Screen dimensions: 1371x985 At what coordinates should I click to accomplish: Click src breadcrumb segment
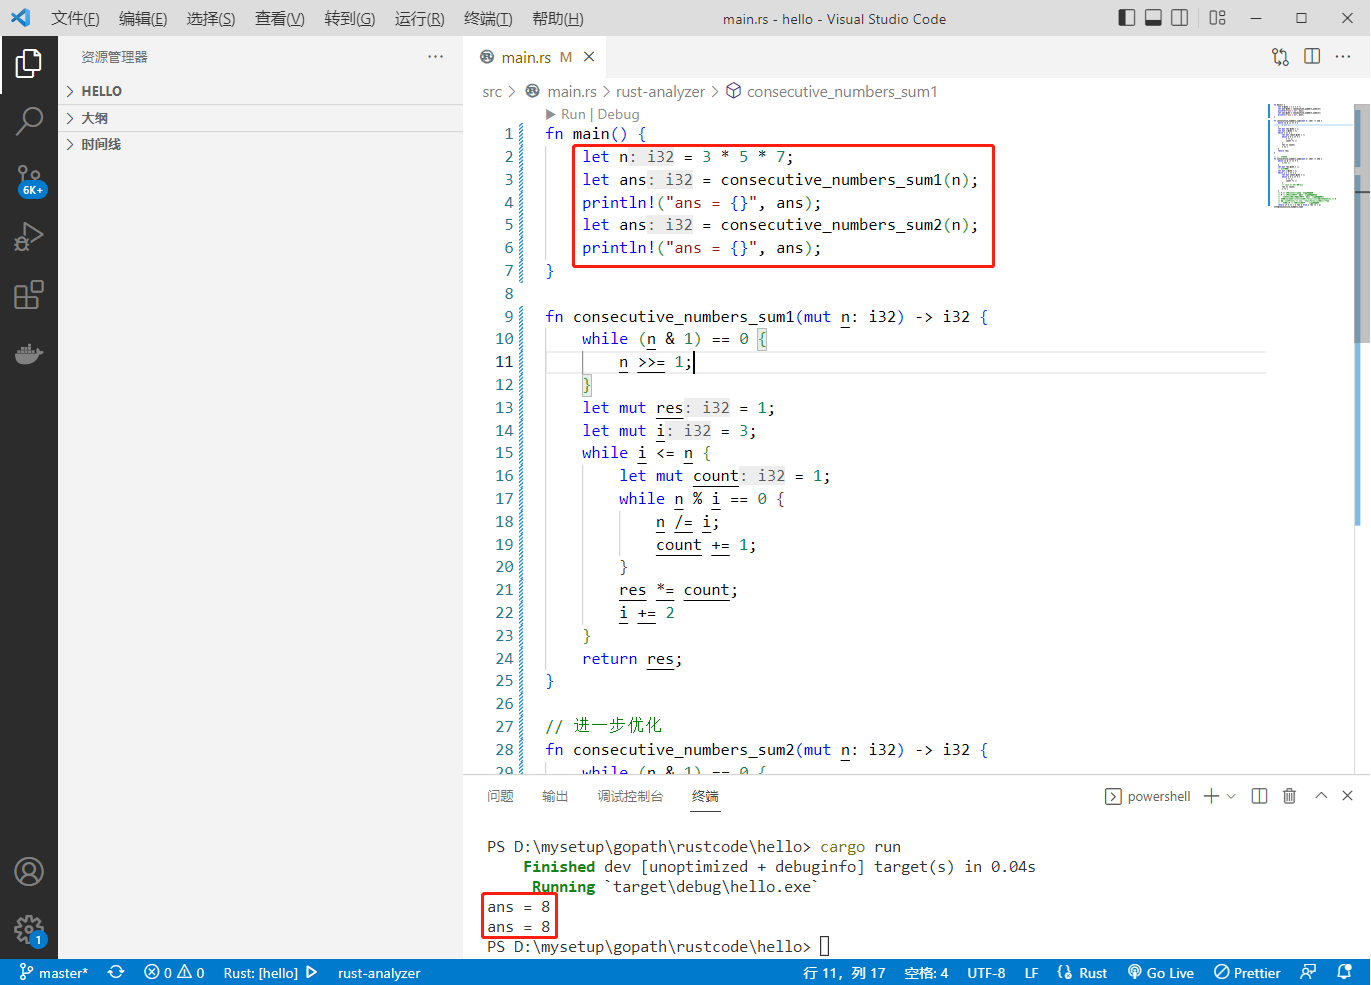(x=492, y=91)
